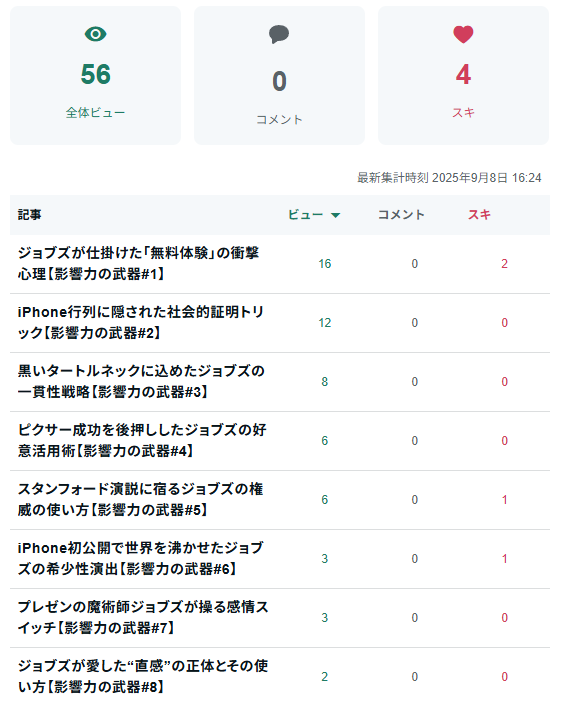Click view count 16 for article #1

(x=325, y=264)
